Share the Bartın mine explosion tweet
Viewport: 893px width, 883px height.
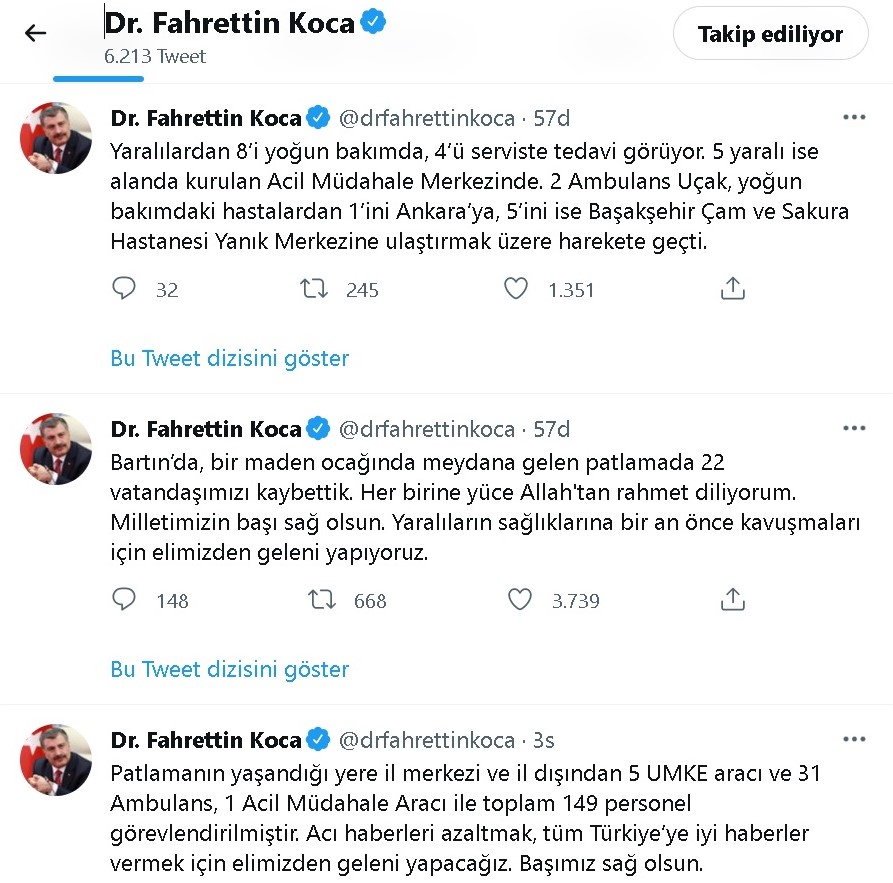click(x=733, y=600)
